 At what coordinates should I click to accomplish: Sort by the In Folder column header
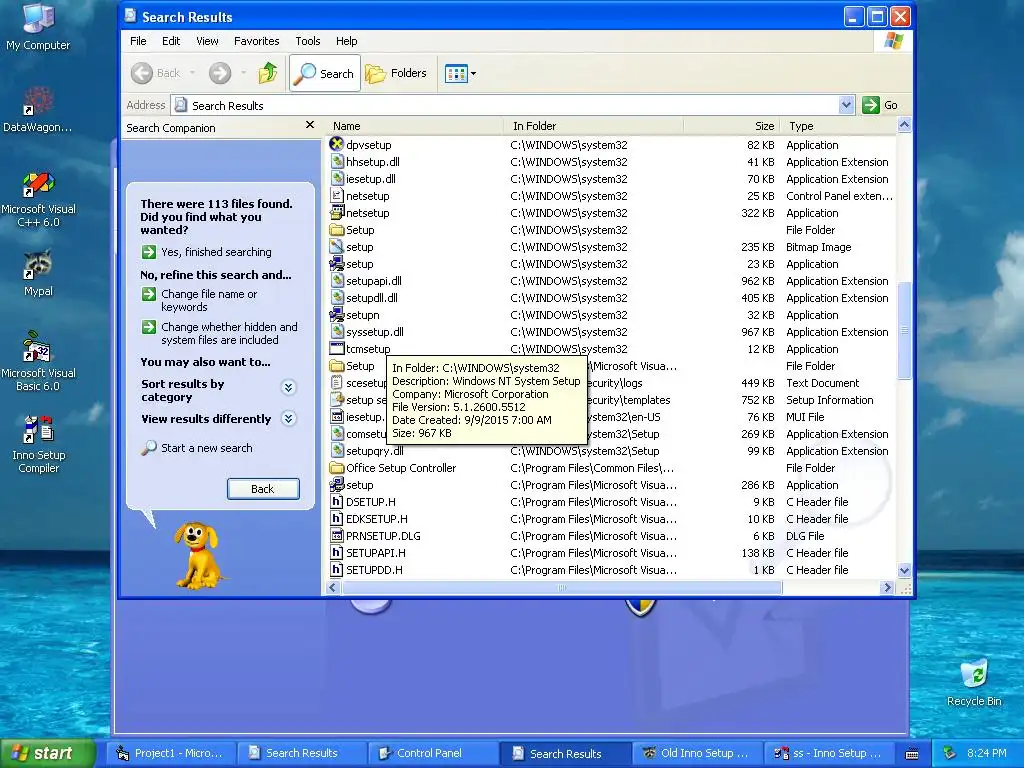593,126
